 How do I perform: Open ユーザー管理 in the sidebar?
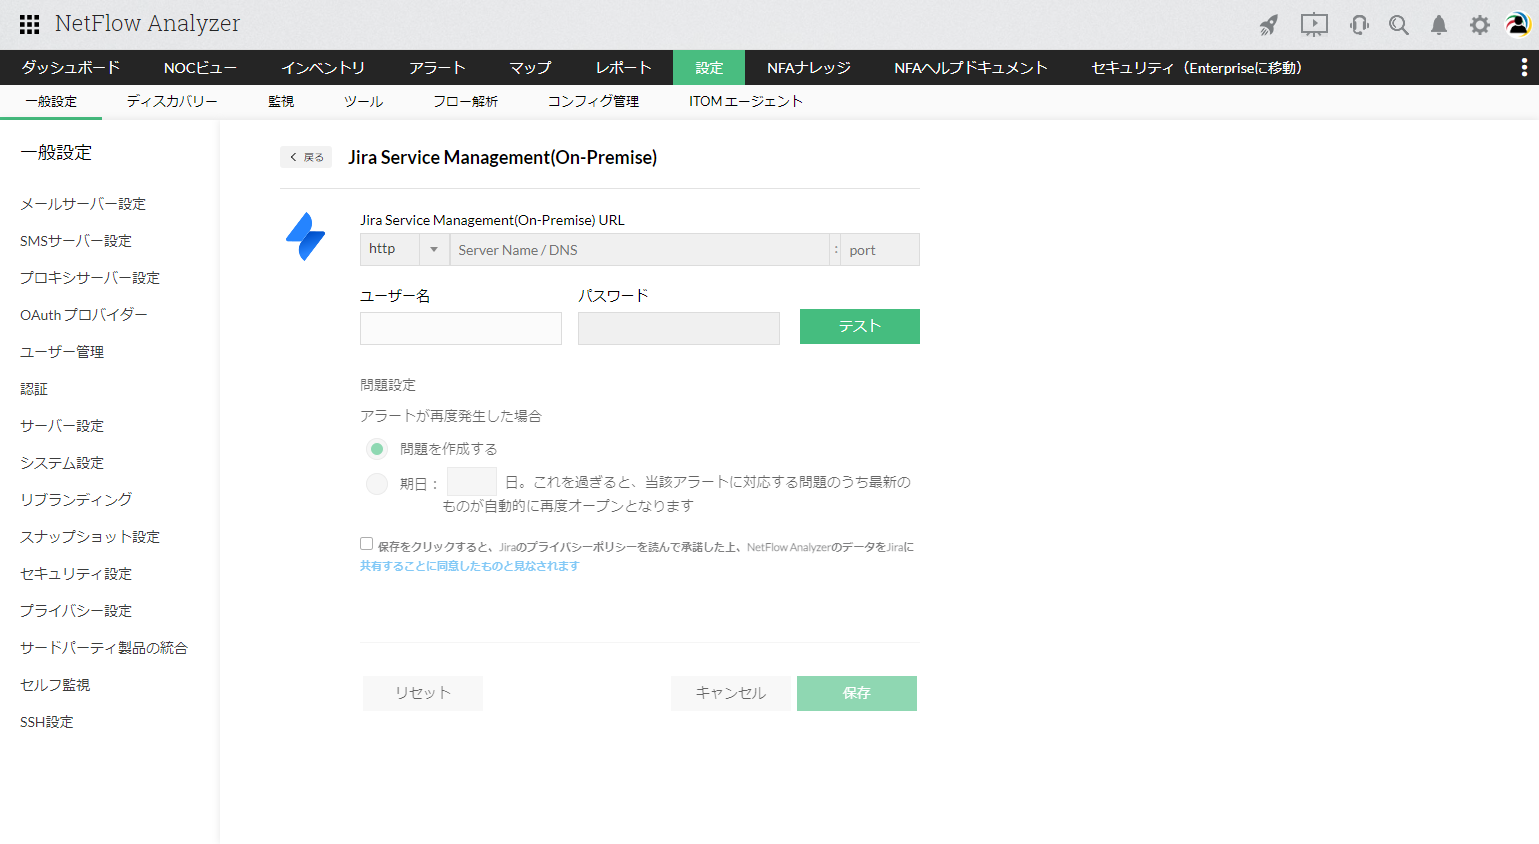pos(62,352)
